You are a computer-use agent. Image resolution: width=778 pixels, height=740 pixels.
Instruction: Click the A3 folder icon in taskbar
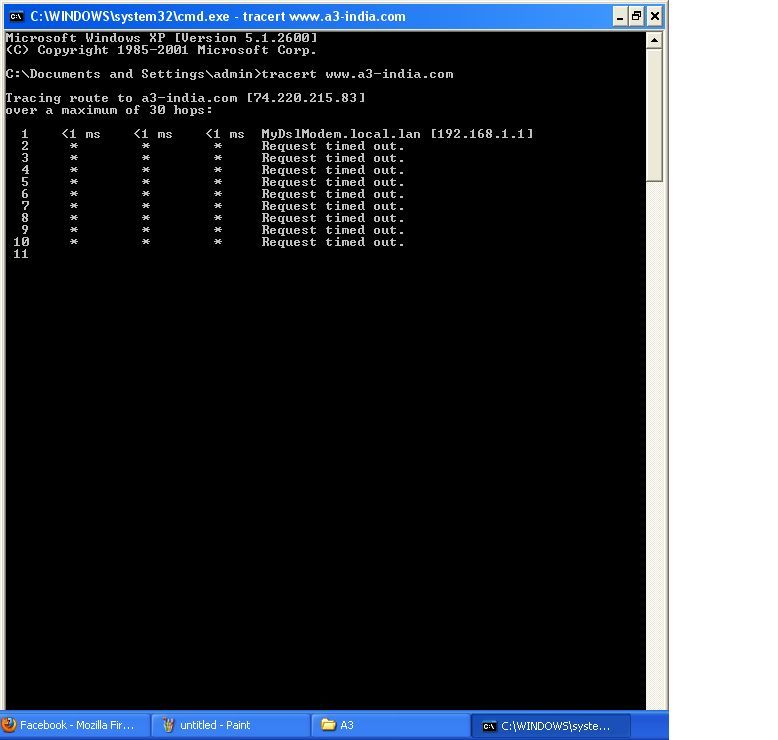pyautogui.click(x=328, y=725)
